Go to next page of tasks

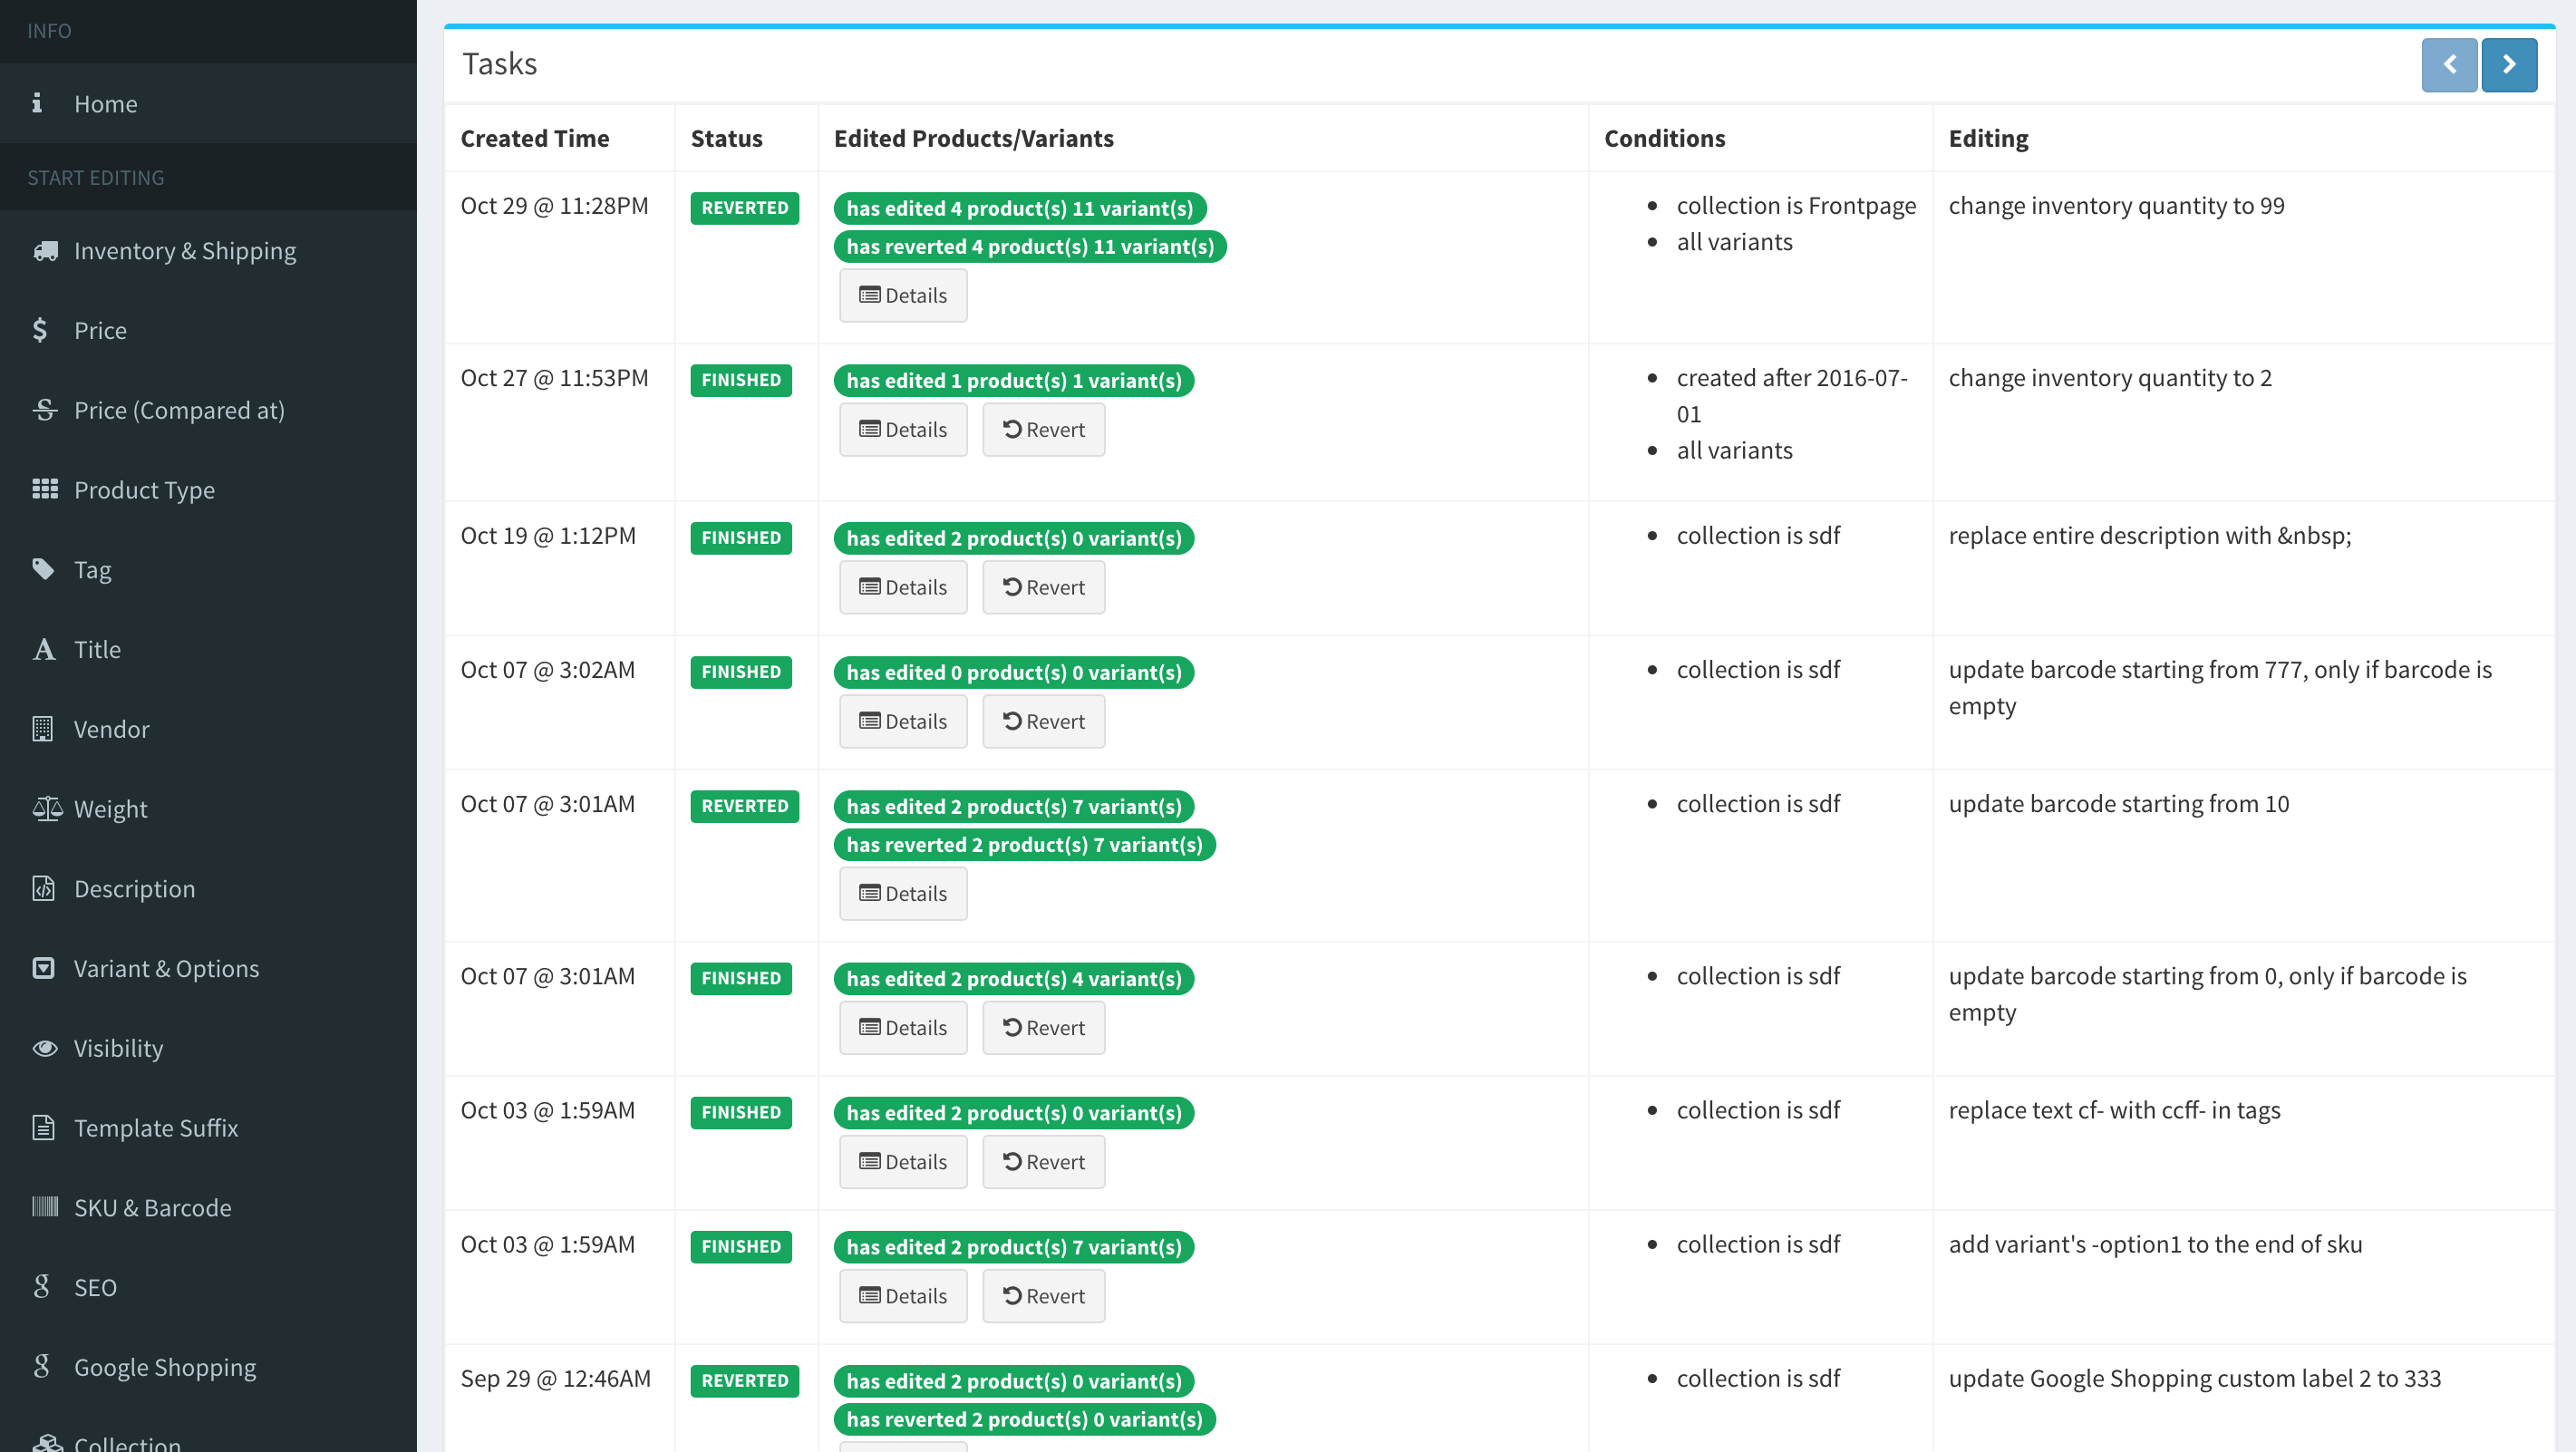(2508, 65)
